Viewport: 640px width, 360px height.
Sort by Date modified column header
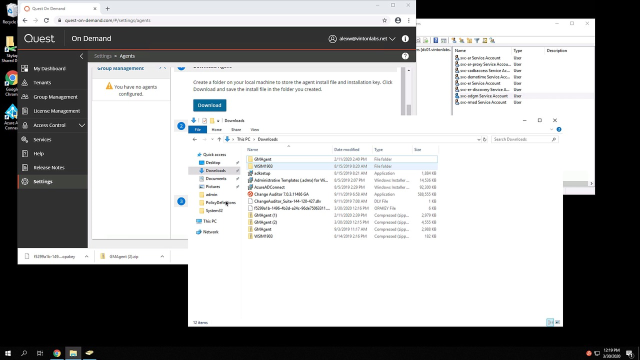[x=346, y=150]
